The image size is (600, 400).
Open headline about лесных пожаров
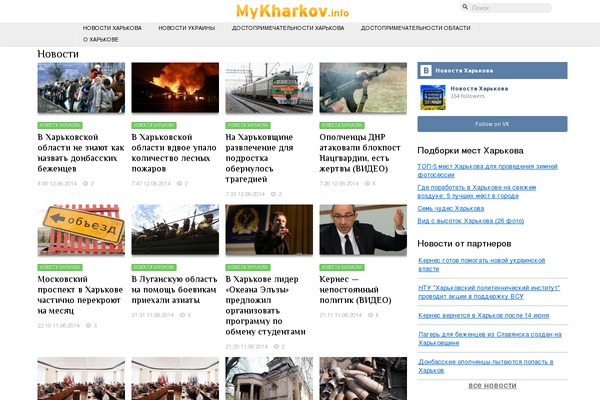click(174, 153)
